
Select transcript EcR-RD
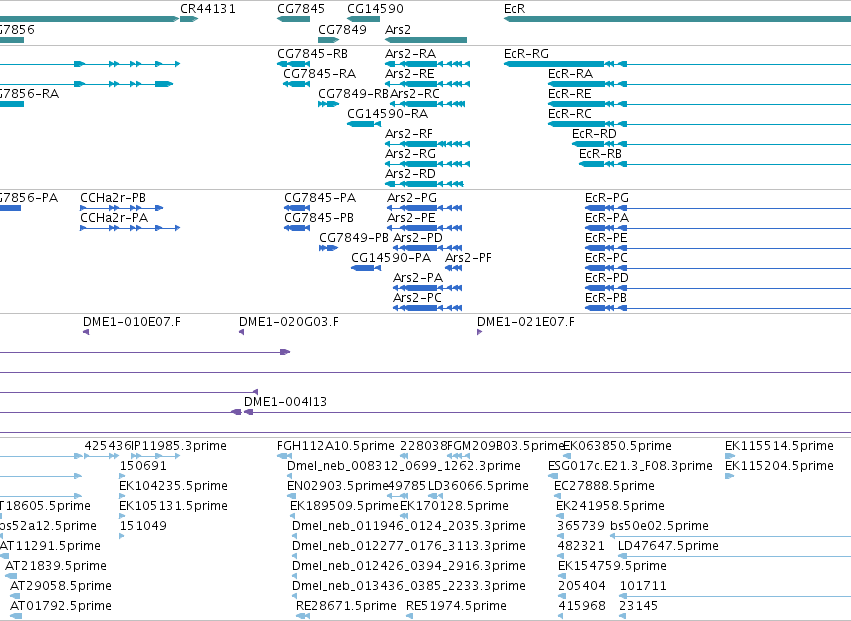pyautogui.click(x=594, y=134)
